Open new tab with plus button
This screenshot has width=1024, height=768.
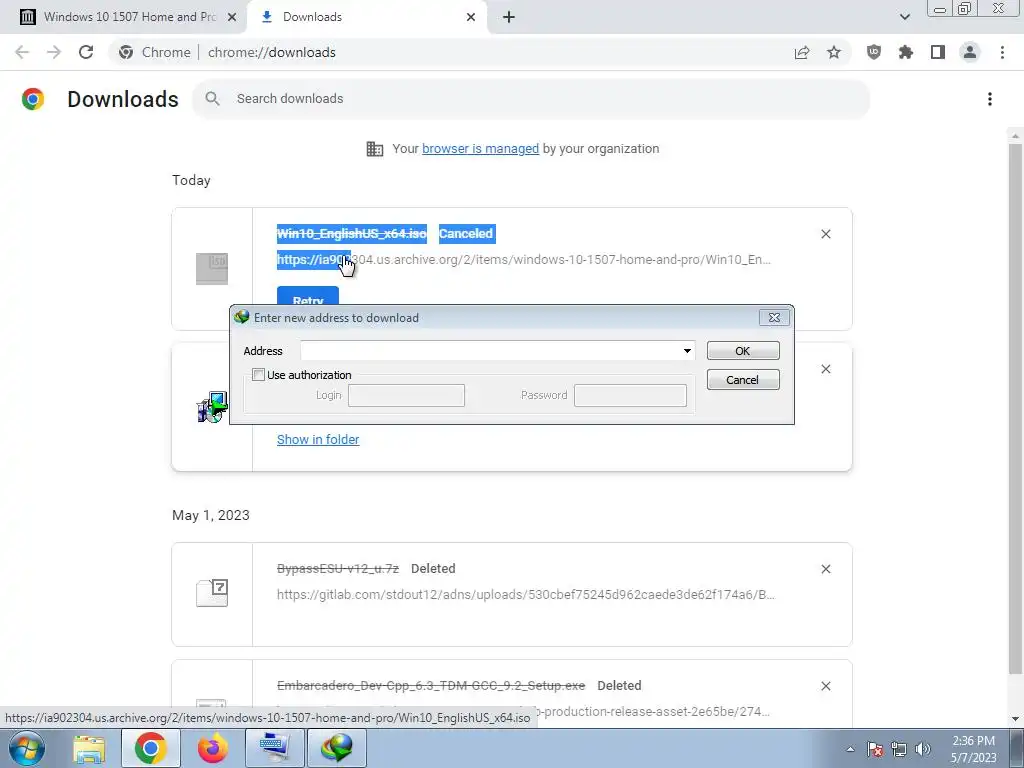(x=509, y=17)
